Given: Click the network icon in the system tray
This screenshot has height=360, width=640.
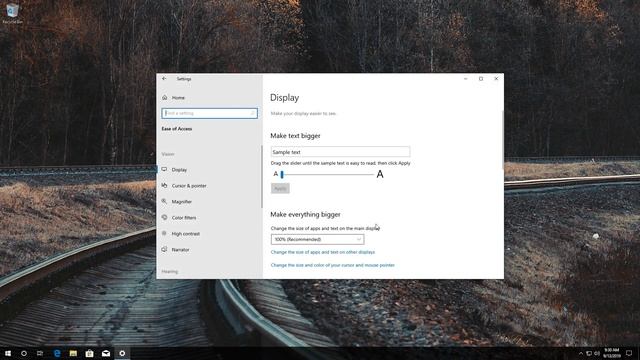Looking at the screenshot, I should pyautogui.click(x=589, y=353).
